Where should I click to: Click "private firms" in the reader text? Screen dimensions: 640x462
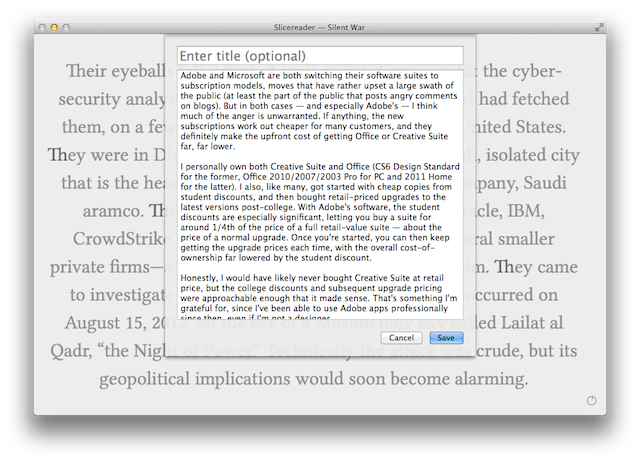[100, 267]
